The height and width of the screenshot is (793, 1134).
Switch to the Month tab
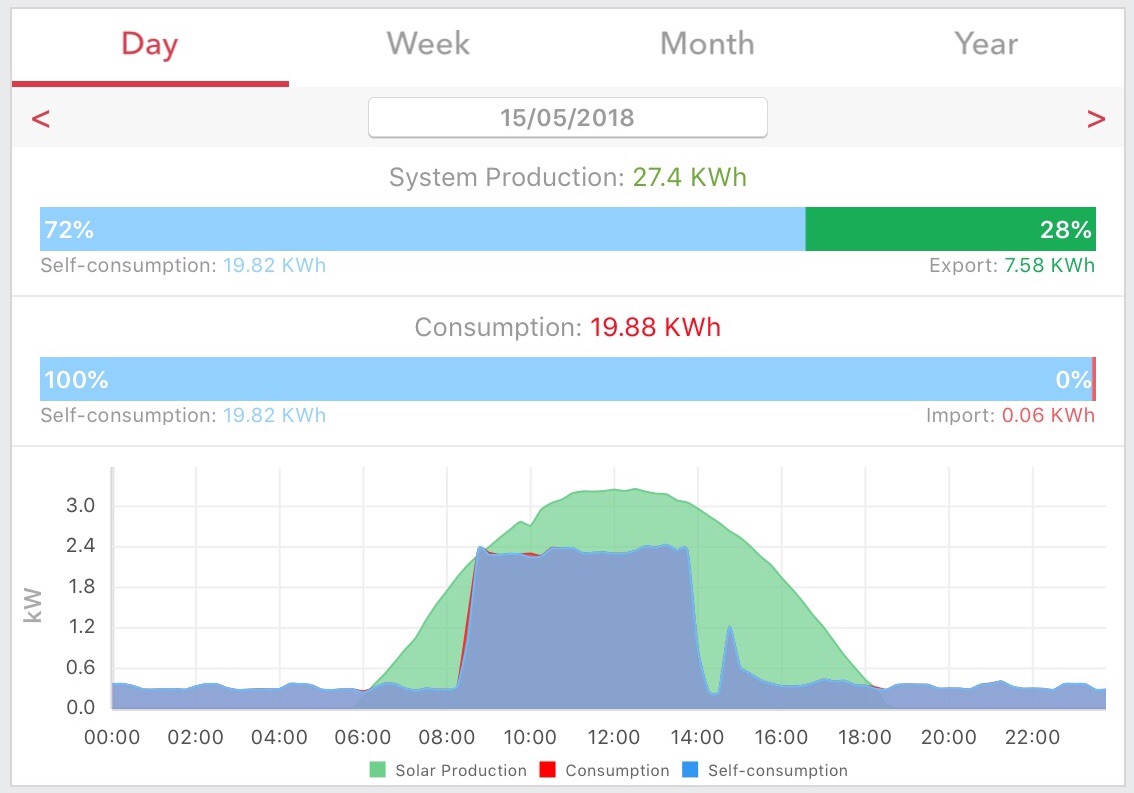(x=707, y=44)
